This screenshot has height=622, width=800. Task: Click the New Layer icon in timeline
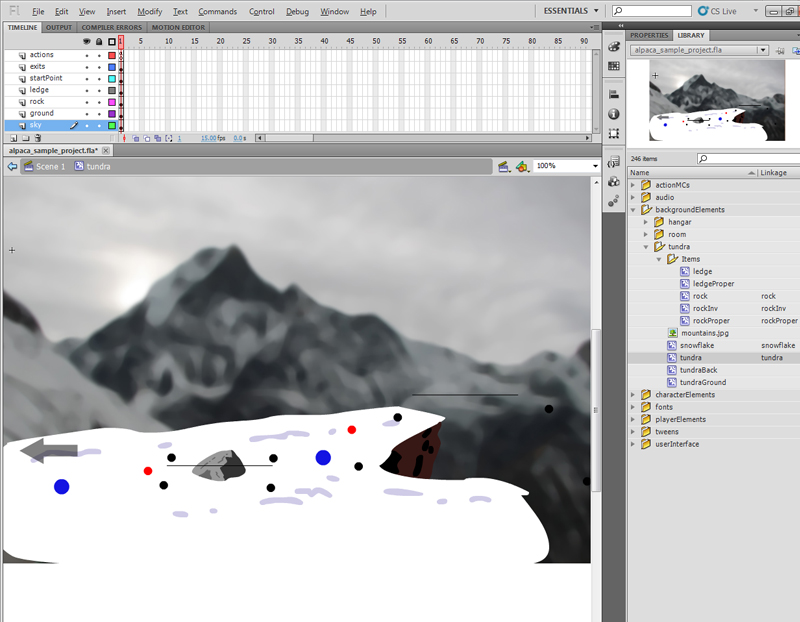[11, 138]
